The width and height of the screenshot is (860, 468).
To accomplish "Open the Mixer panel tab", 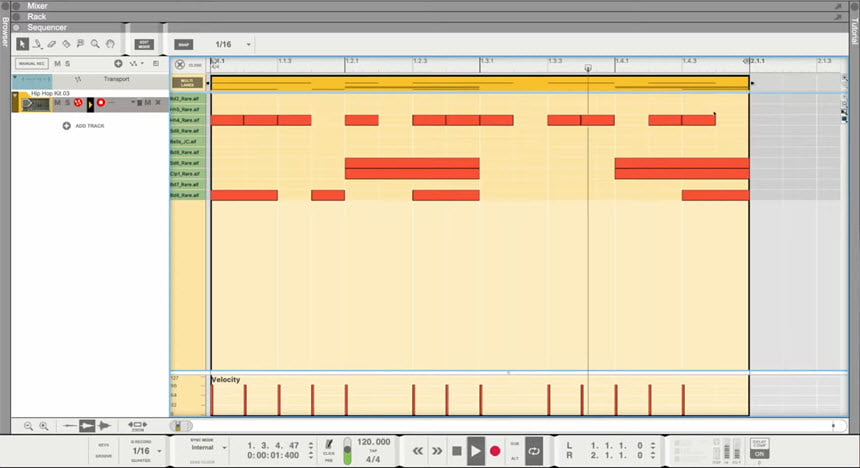I will [37, 5].
